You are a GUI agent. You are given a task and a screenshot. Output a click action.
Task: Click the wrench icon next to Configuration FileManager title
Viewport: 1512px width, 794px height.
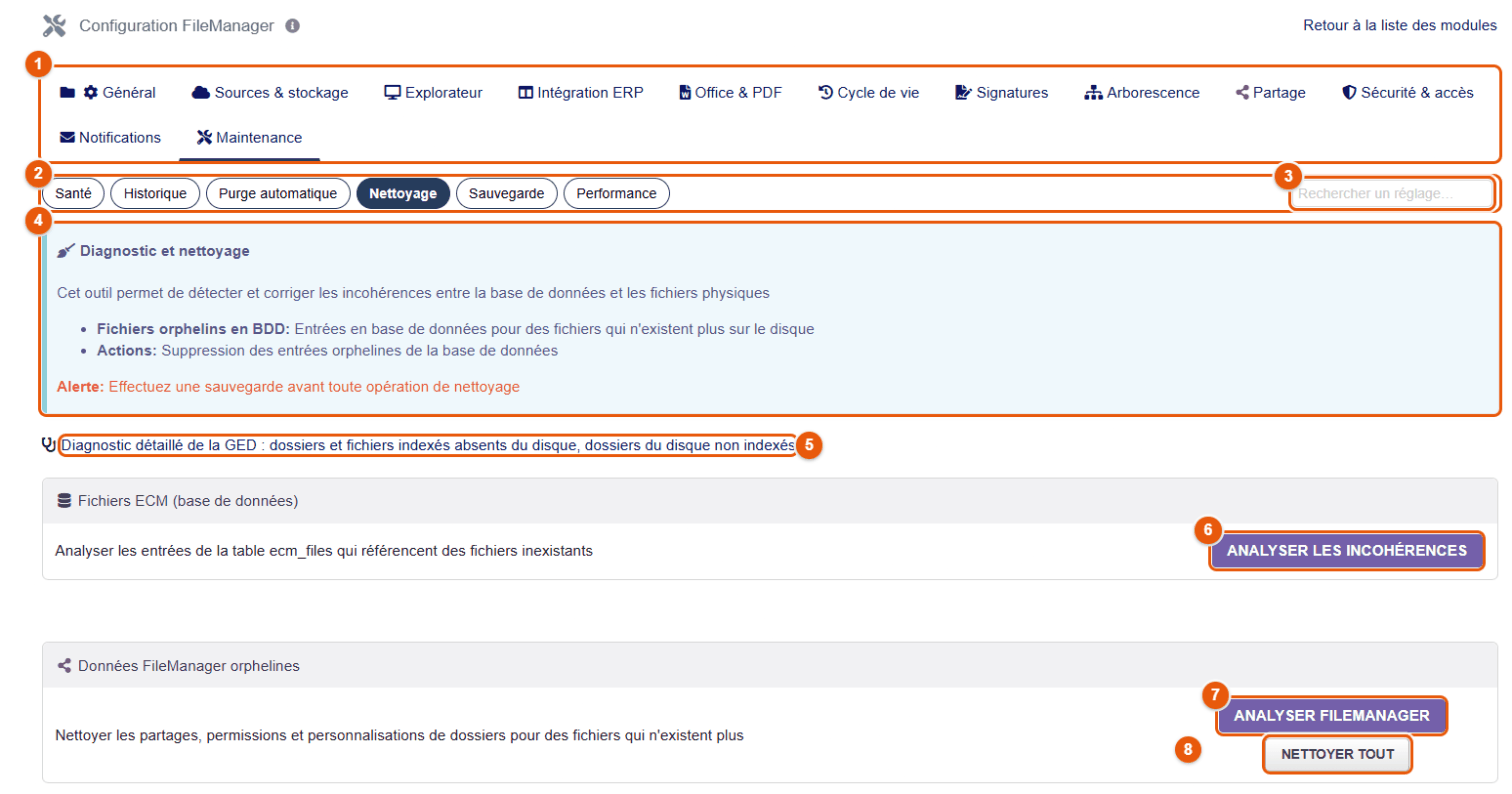[x=55, y=25]
